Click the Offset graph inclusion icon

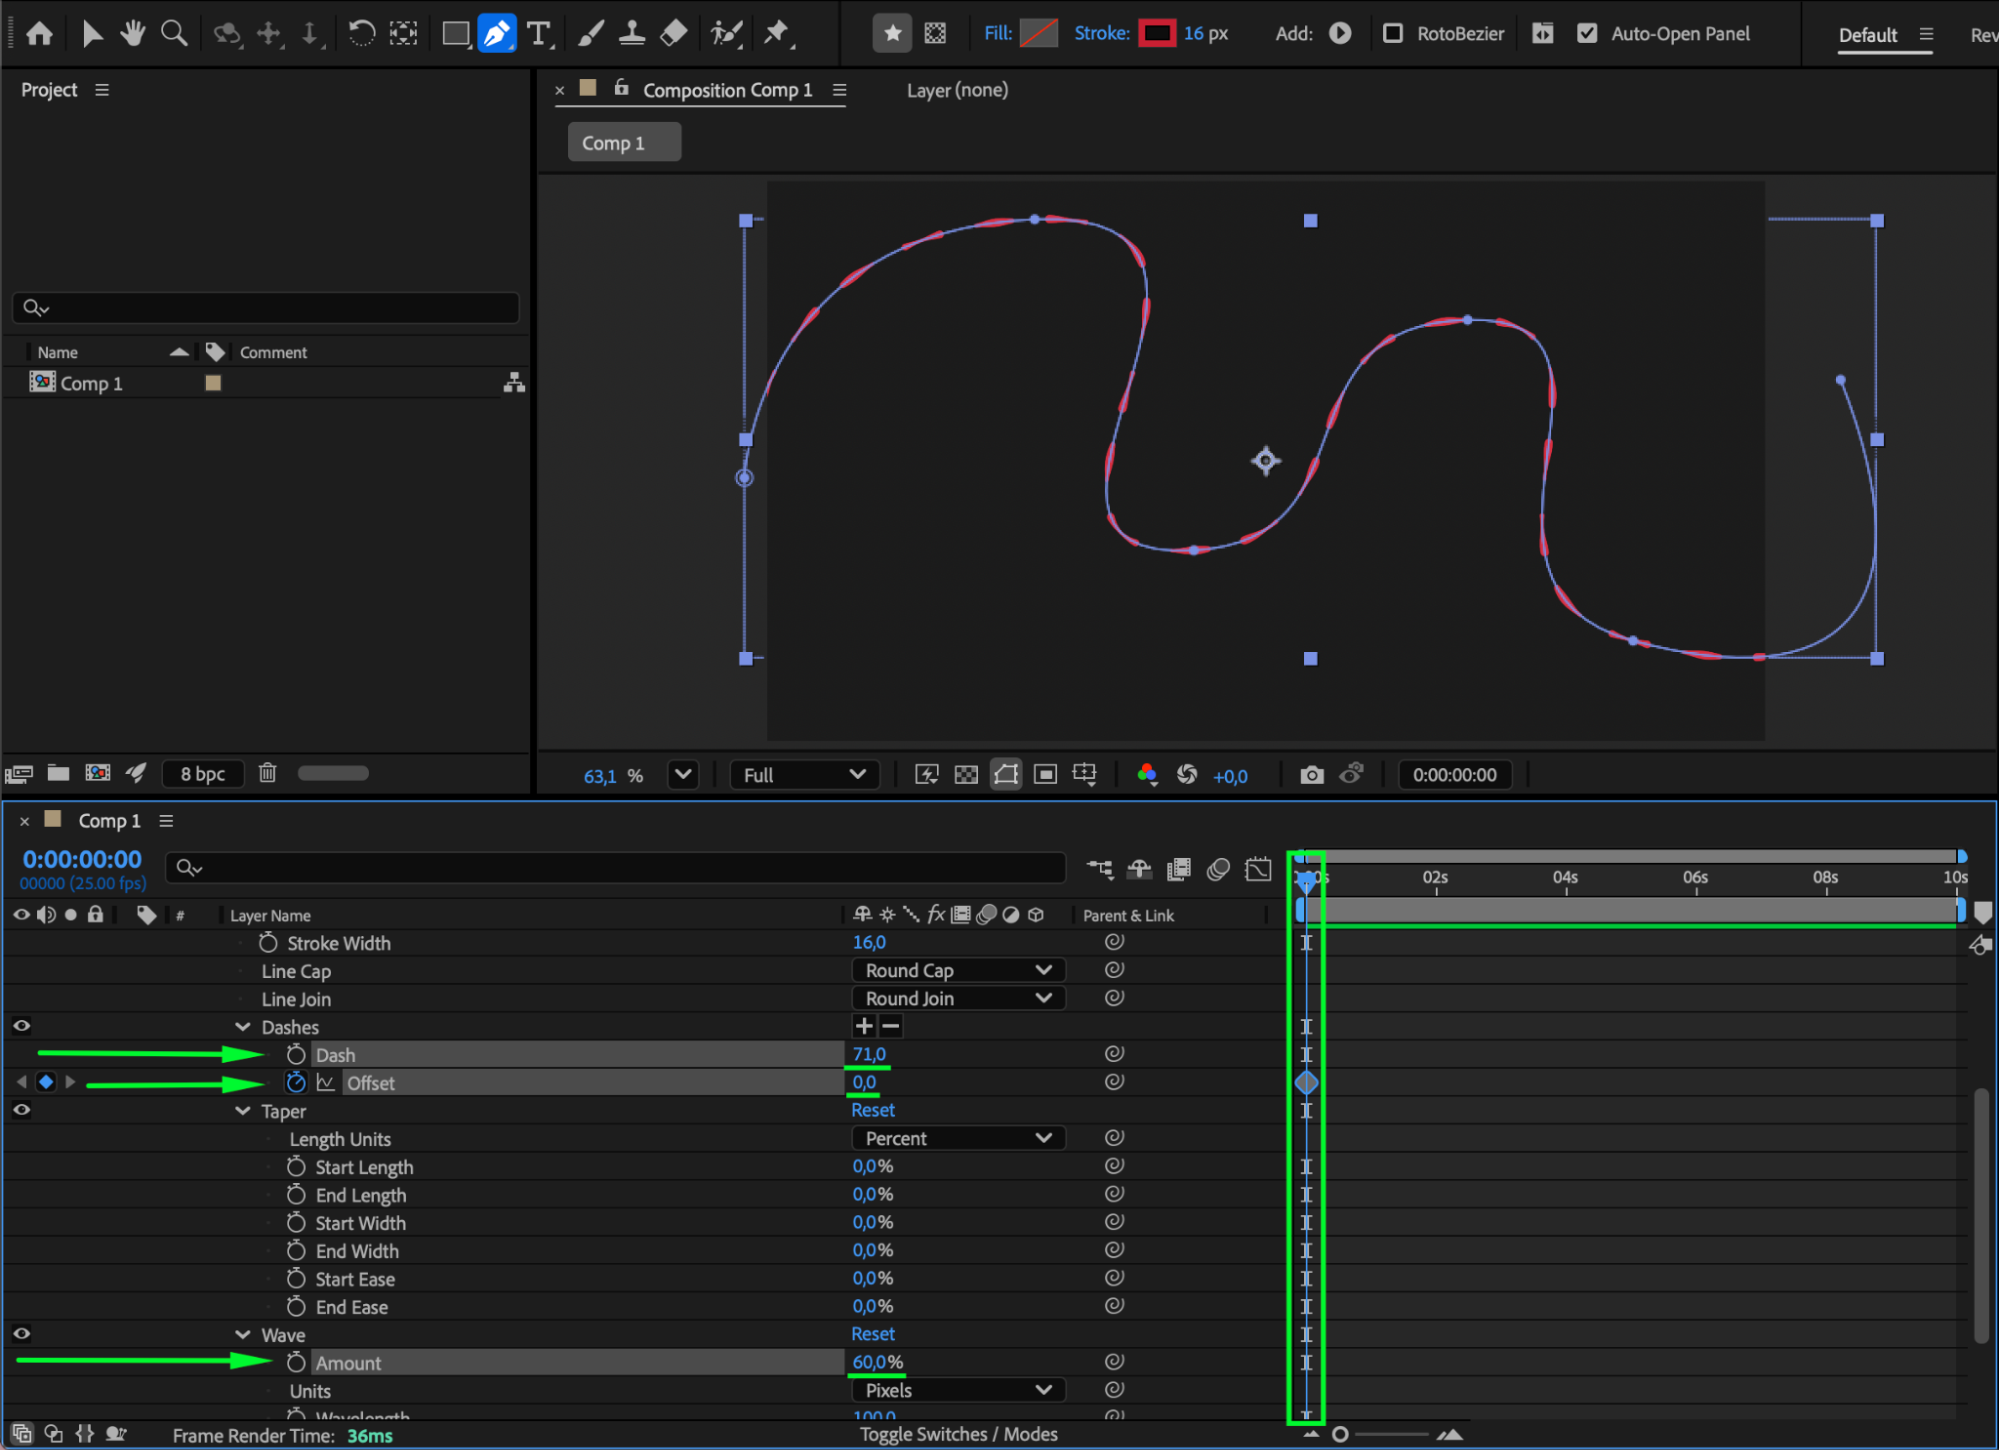[x=326, y=1082]
